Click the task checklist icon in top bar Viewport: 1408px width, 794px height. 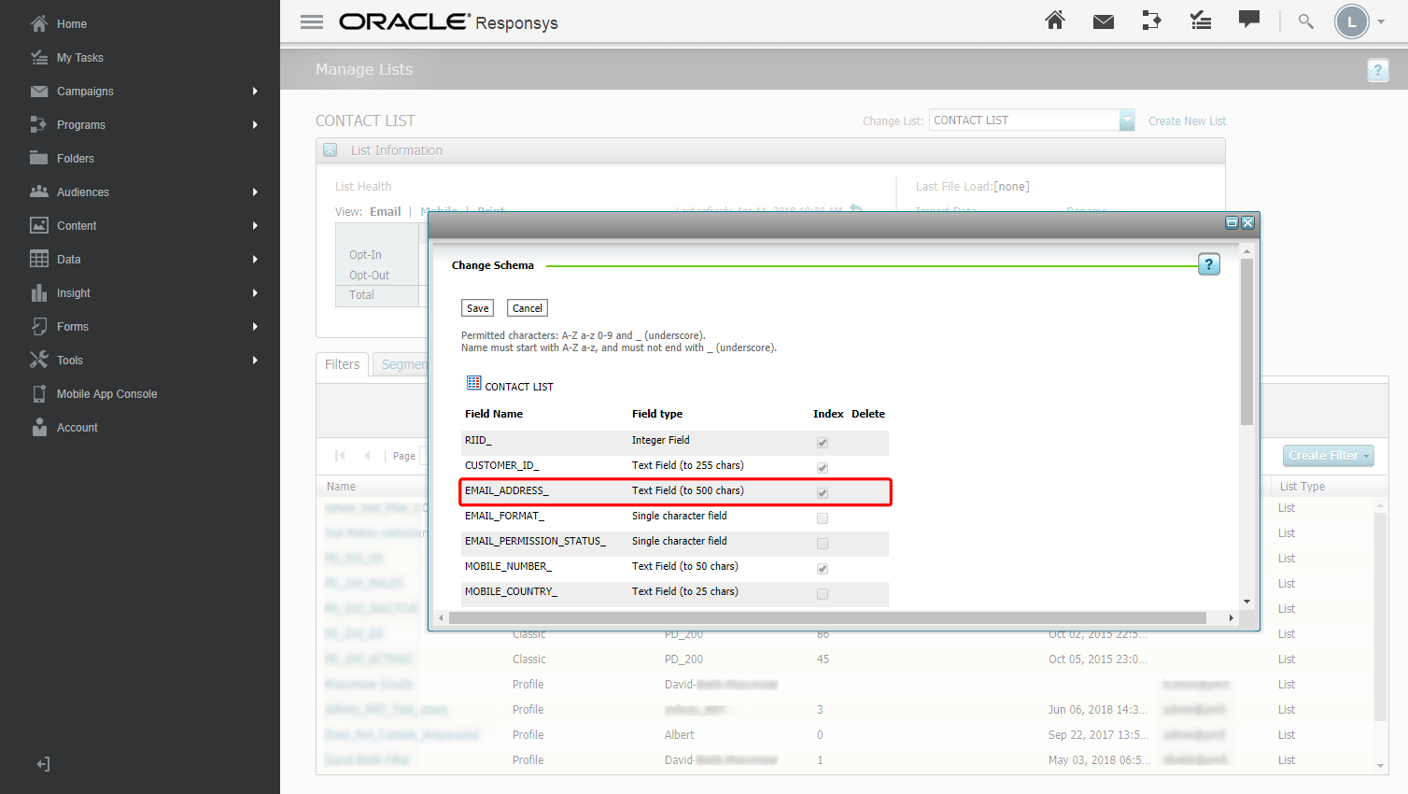[1201, 20]
